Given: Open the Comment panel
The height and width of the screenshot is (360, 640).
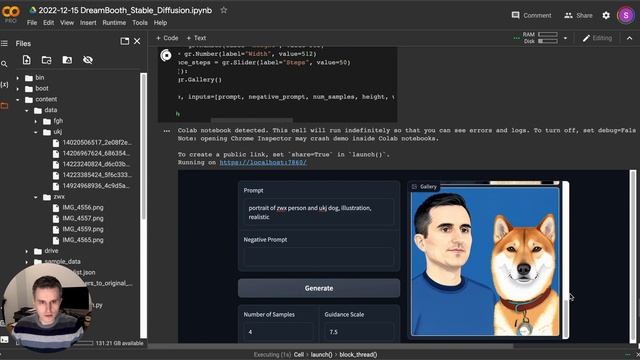Looking at the screenshot, I should pyautogui.click(x=531, y=15).
